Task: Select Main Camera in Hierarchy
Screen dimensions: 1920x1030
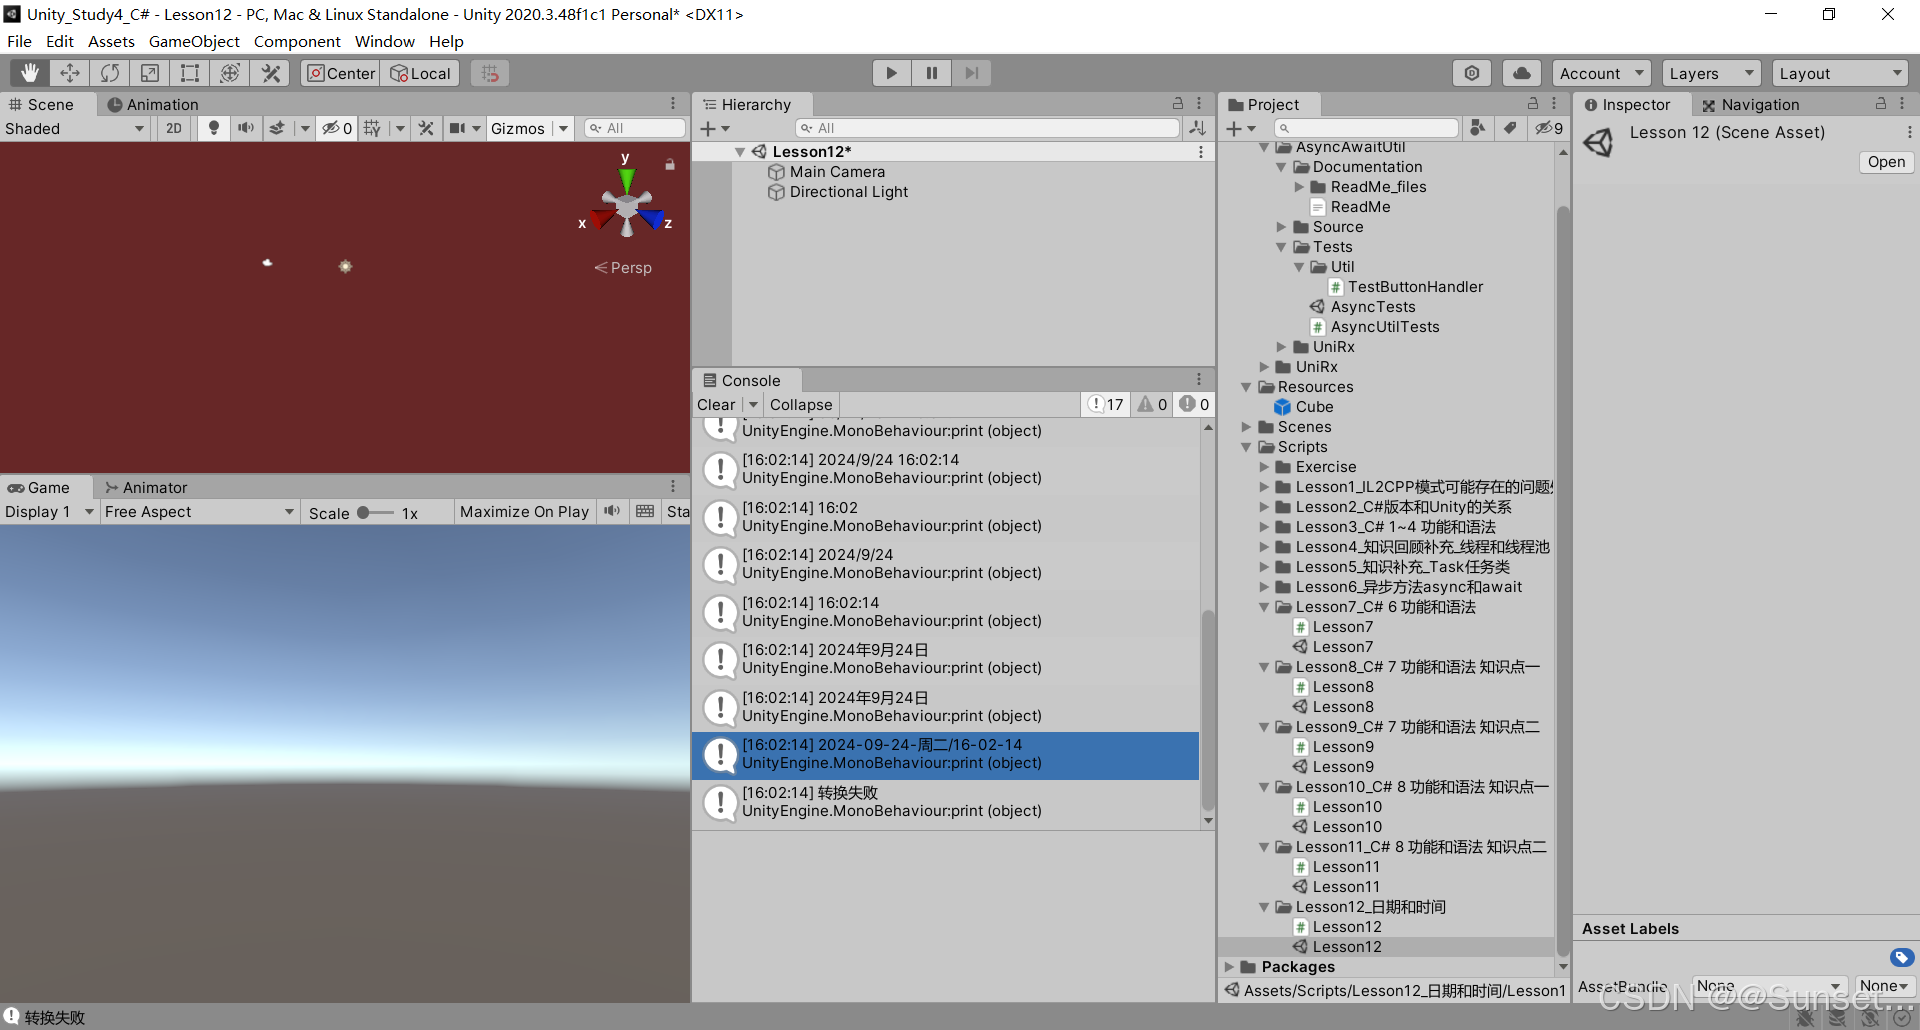Action: 837,172
